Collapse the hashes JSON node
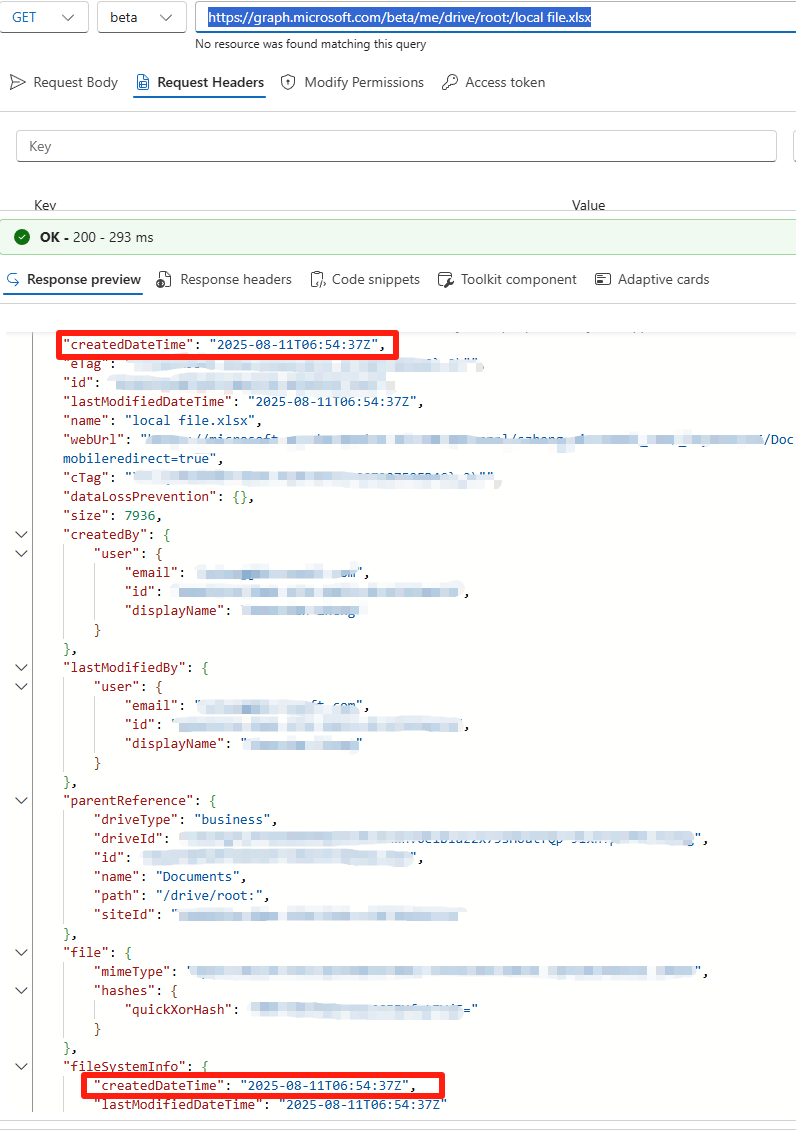Screen dimensions: 796x1130 point(22,991)
